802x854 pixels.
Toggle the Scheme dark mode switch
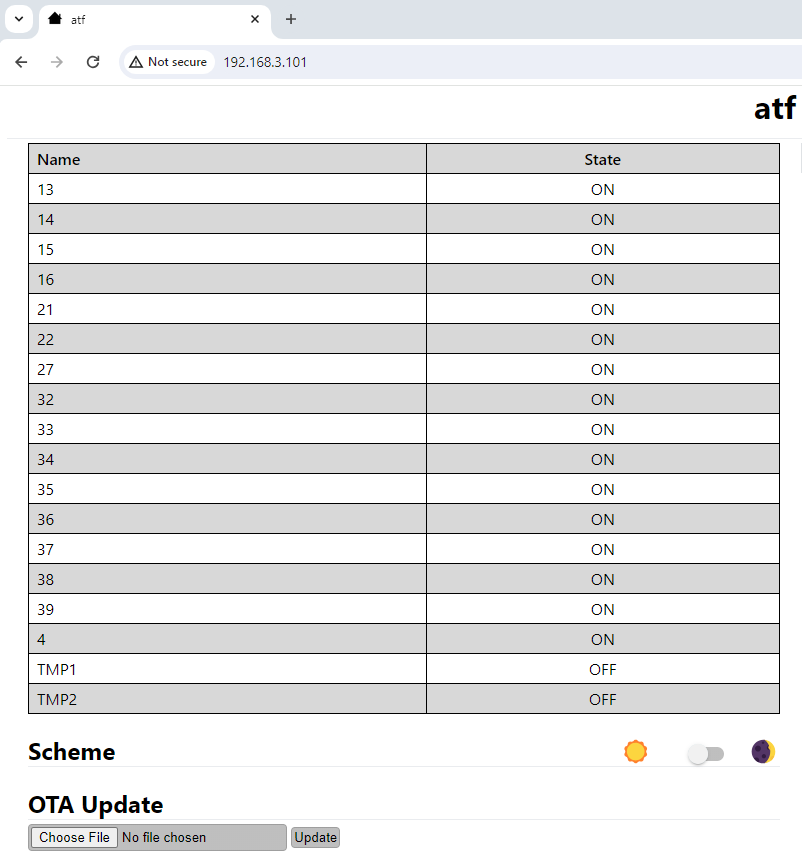[706, 754]
